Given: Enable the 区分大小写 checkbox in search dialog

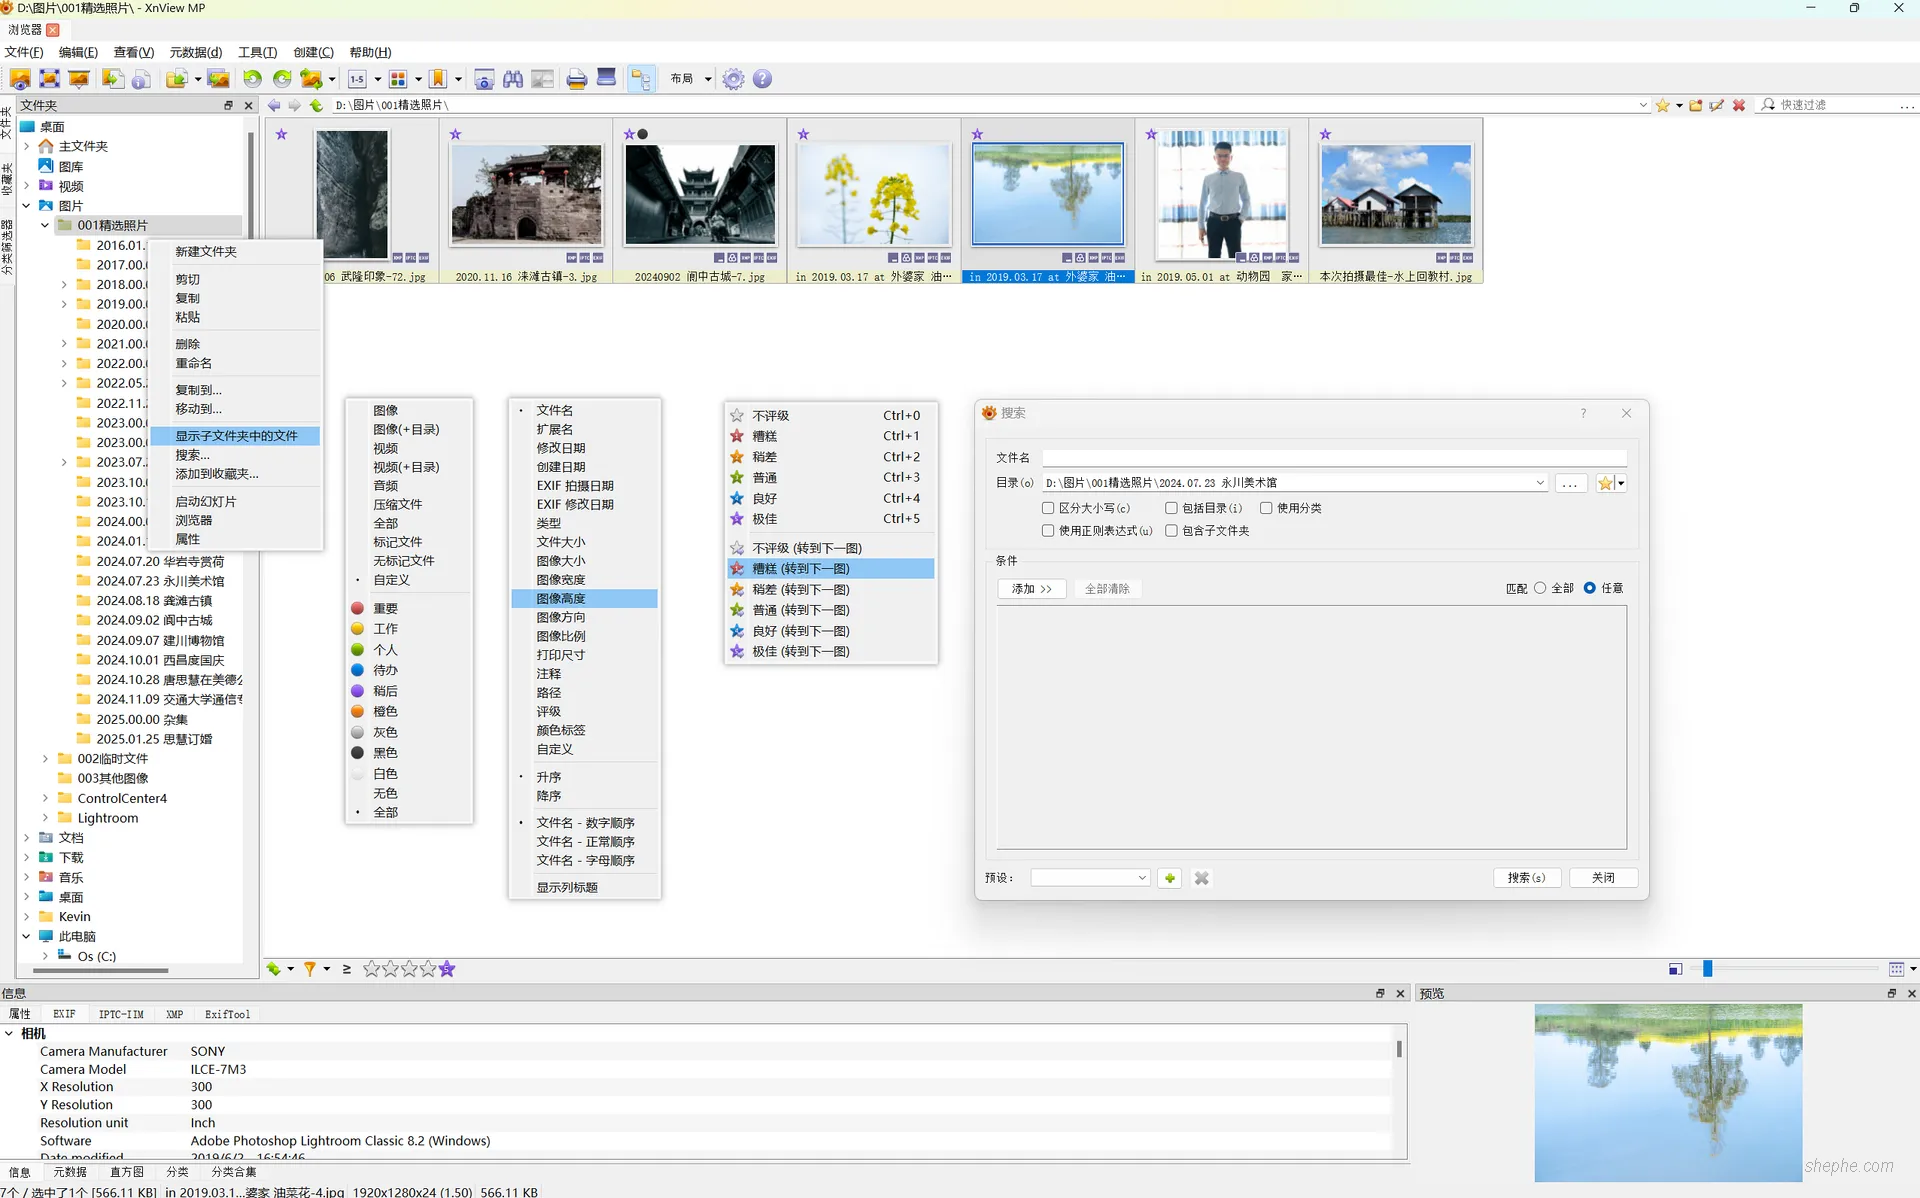Looking at the screenshot, I should (1046, 508).
